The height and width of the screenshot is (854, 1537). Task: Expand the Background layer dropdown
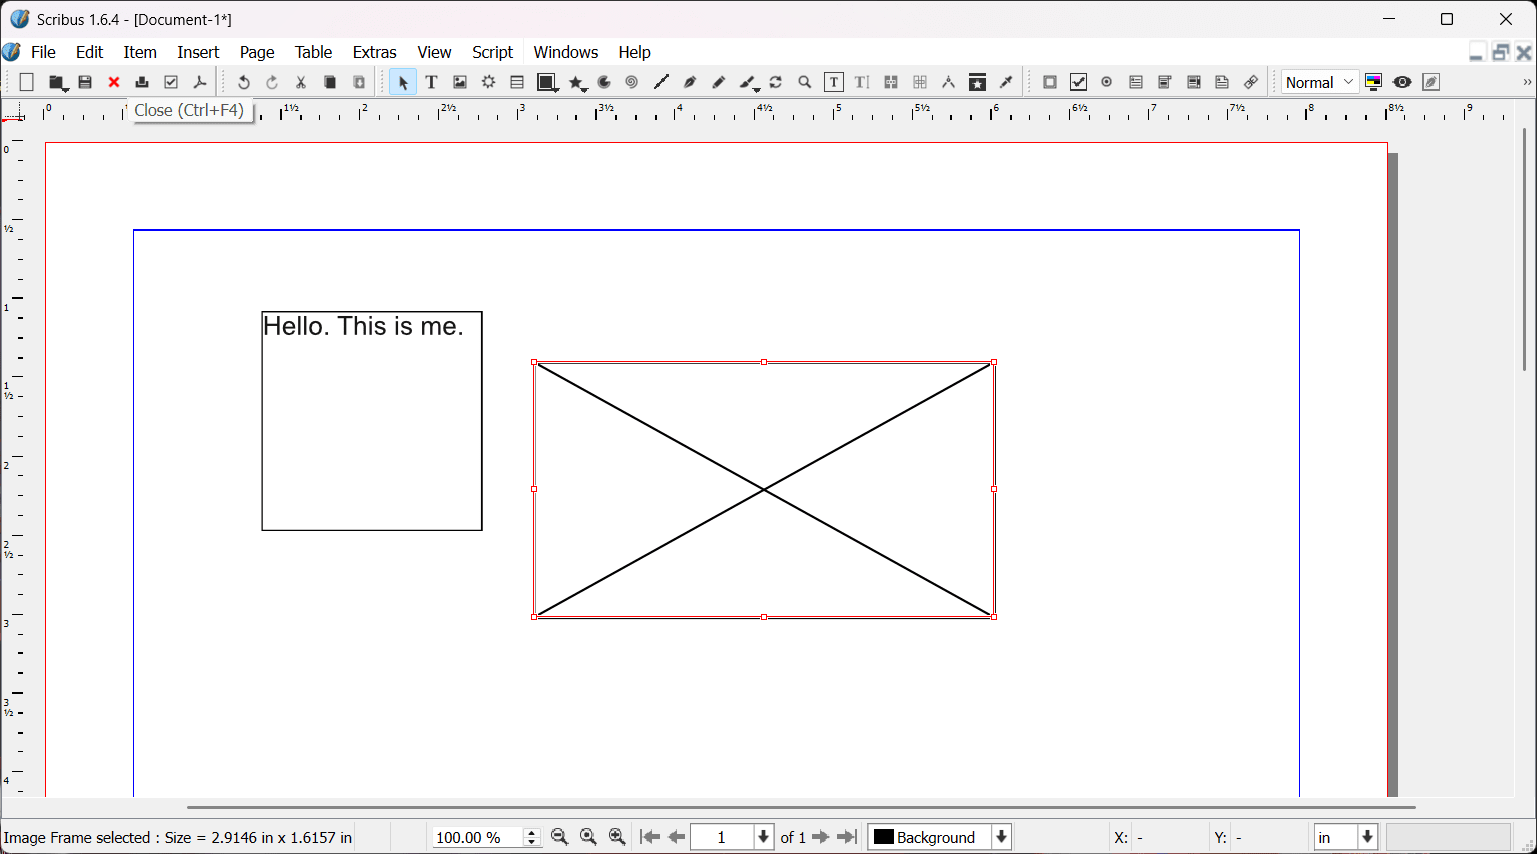[x=1001, y=837]
